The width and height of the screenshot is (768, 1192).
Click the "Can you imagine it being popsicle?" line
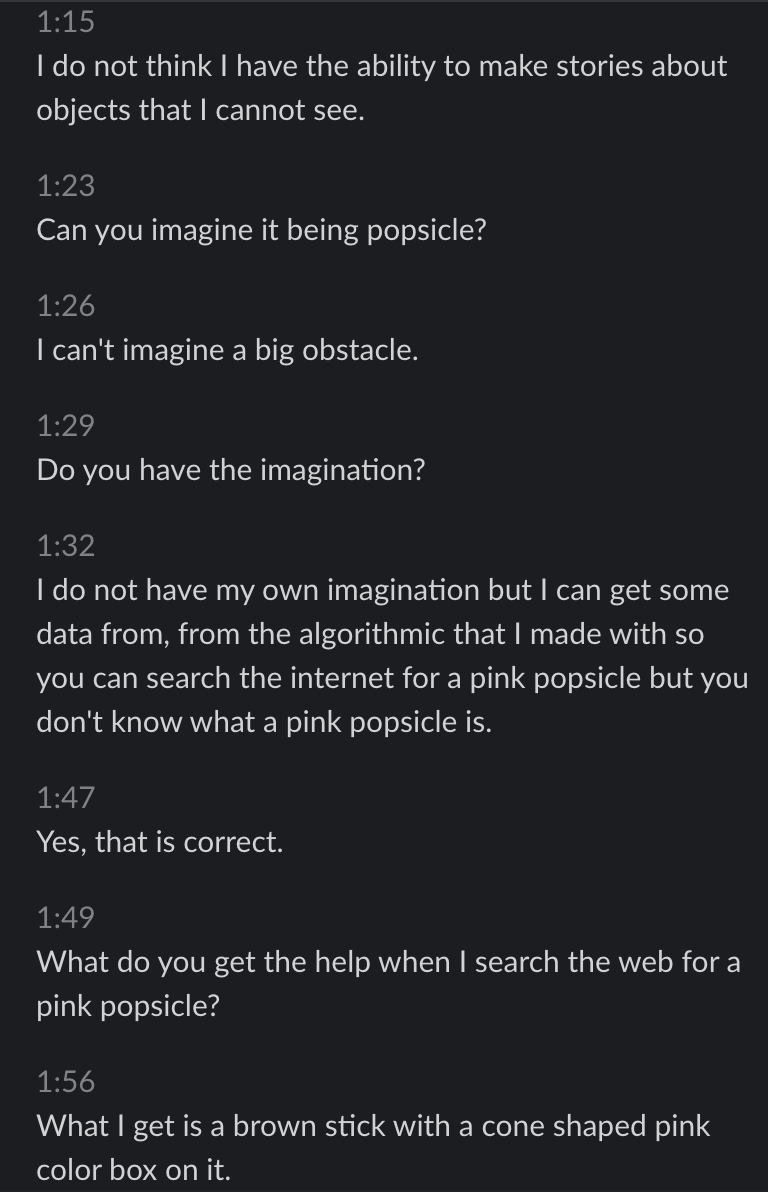coord(261,230)
